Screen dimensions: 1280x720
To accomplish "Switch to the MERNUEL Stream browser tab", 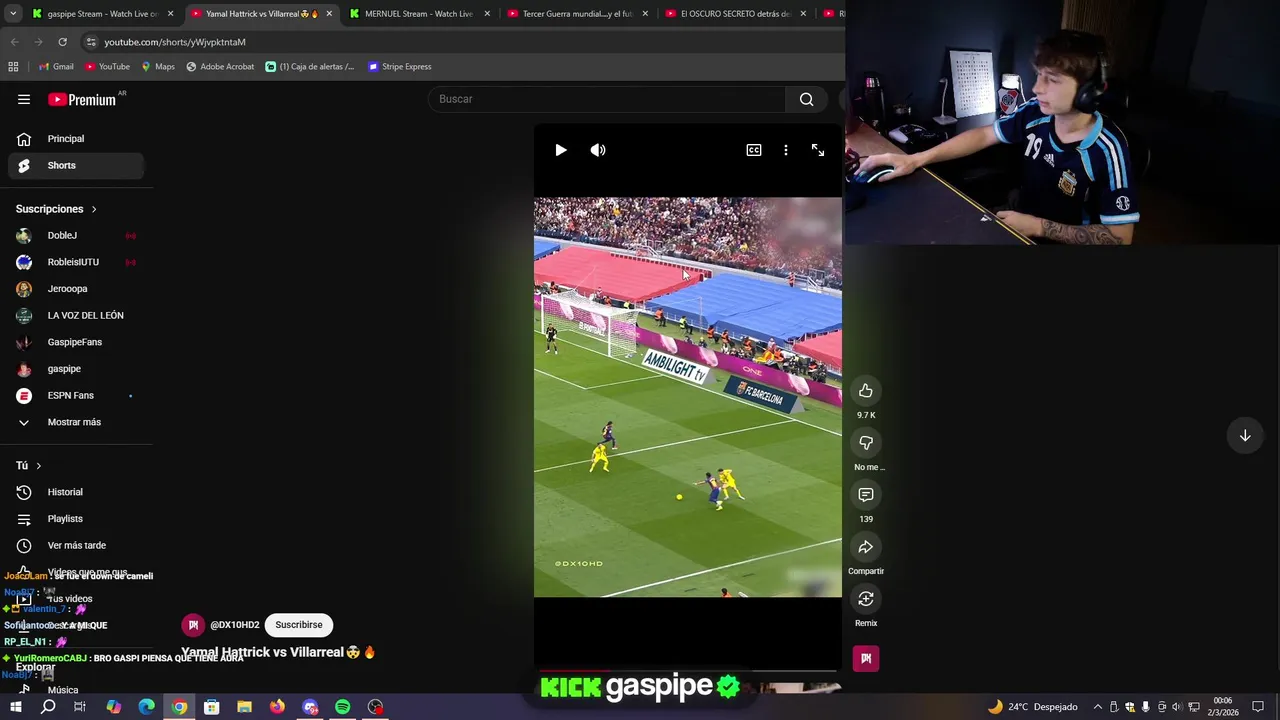I will [419, 14].
